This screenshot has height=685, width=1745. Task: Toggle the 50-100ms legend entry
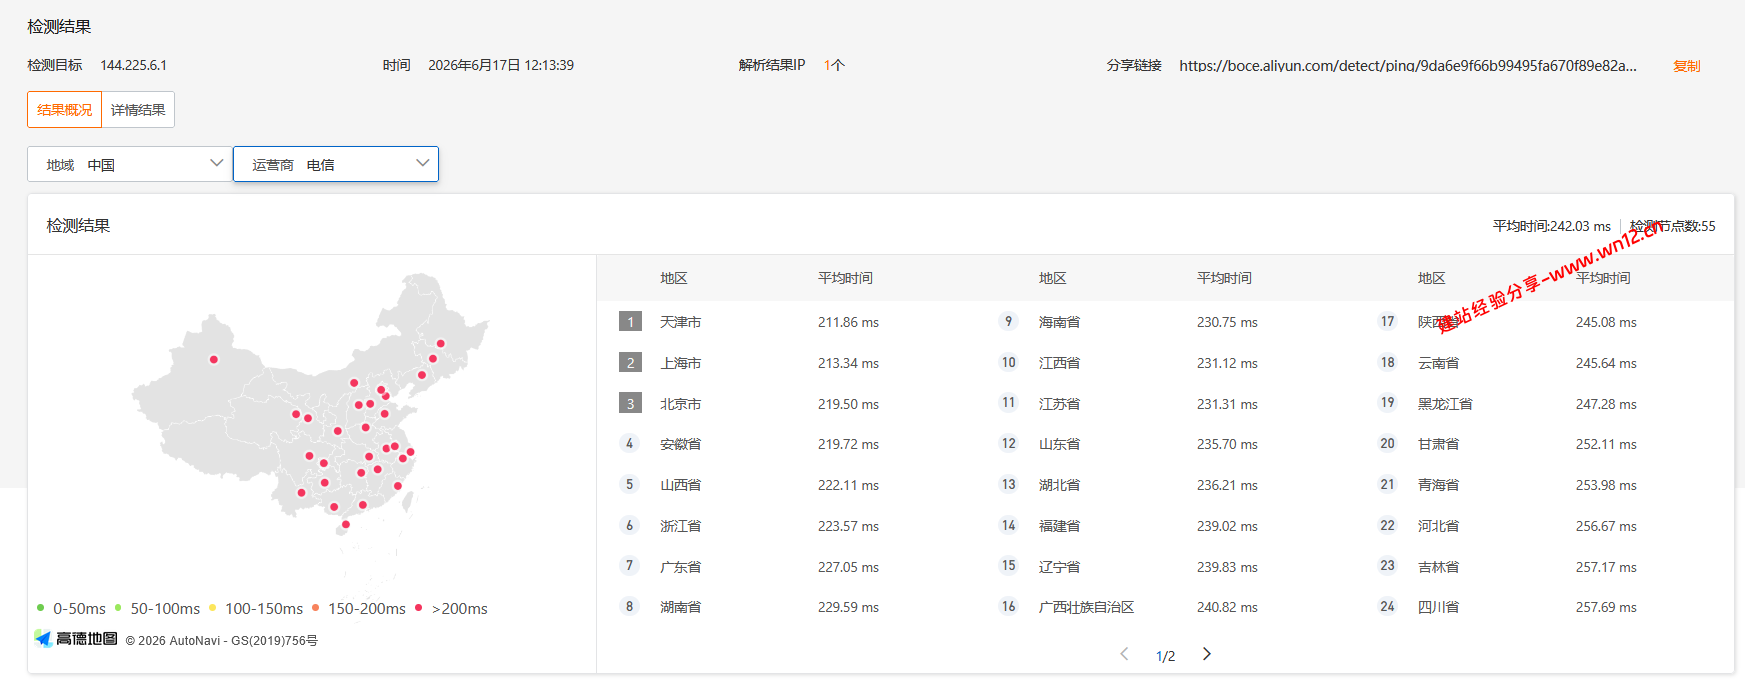tap(157, 608)
